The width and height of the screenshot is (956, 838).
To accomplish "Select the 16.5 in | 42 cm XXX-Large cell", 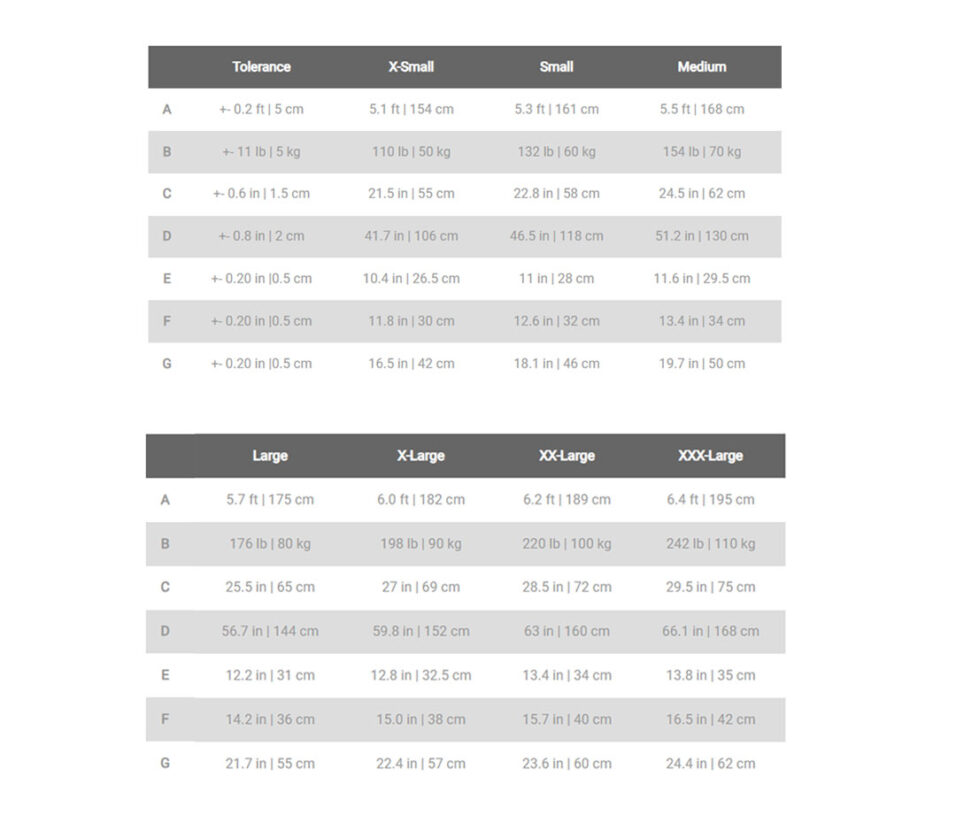I will pos(710,719).
